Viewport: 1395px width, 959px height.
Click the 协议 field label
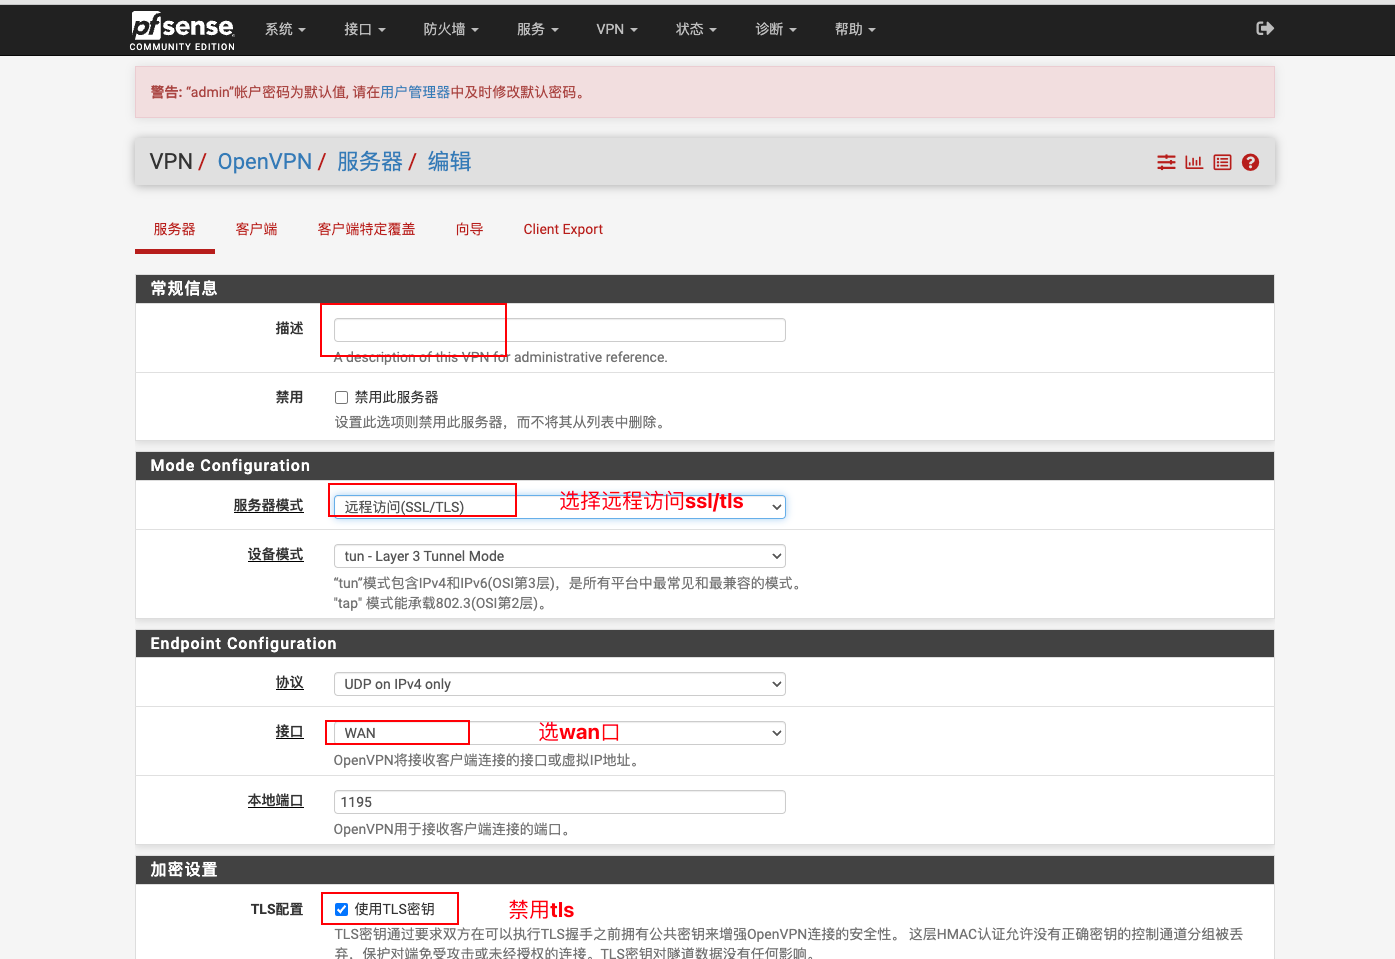click(290, 682)
